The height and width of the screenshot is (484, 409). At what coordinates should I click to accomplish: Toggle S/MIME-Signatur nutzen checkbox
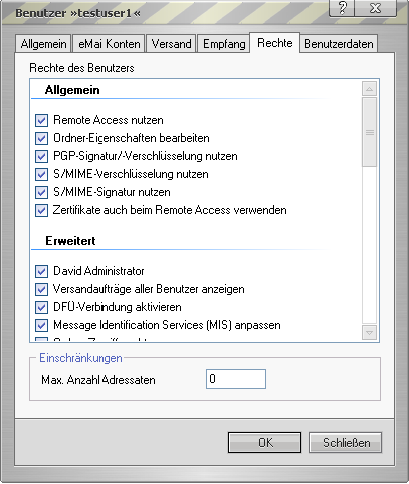41,192
